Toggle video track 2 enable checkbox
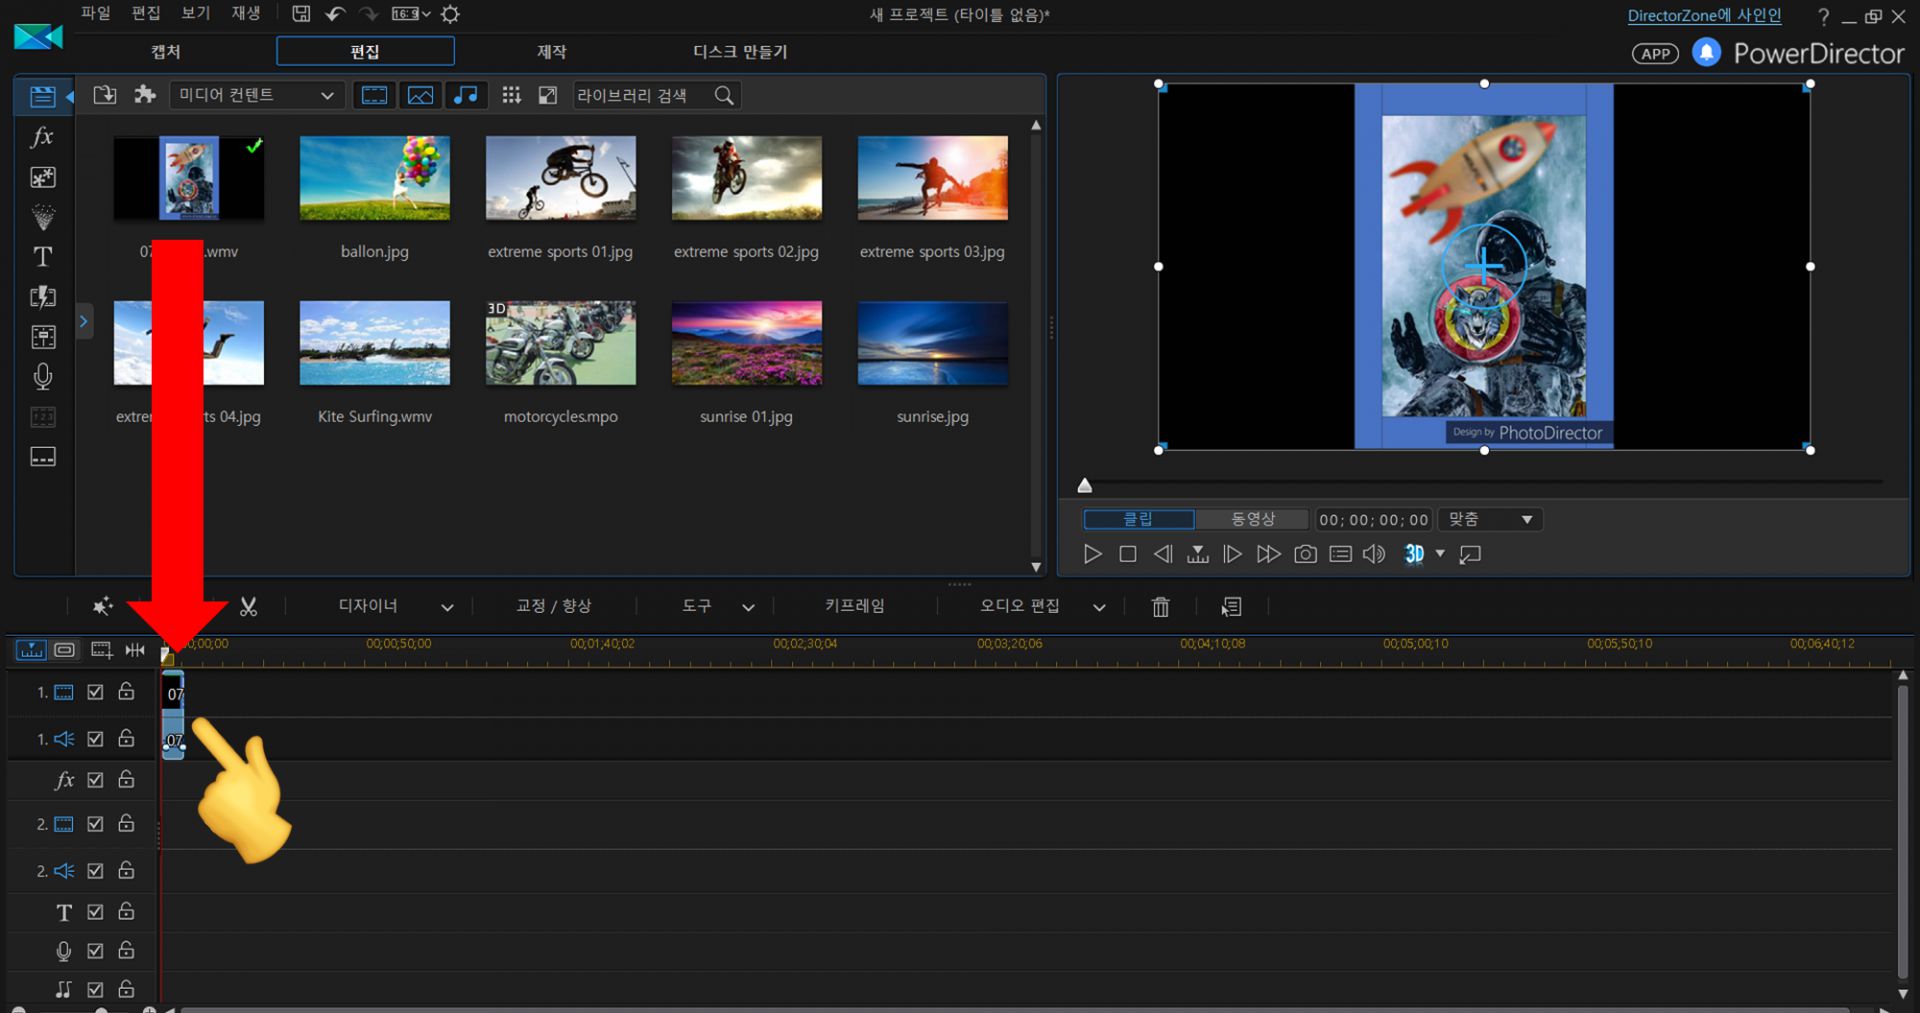This screenshot has width=1920, height=1013. [95, 824]
